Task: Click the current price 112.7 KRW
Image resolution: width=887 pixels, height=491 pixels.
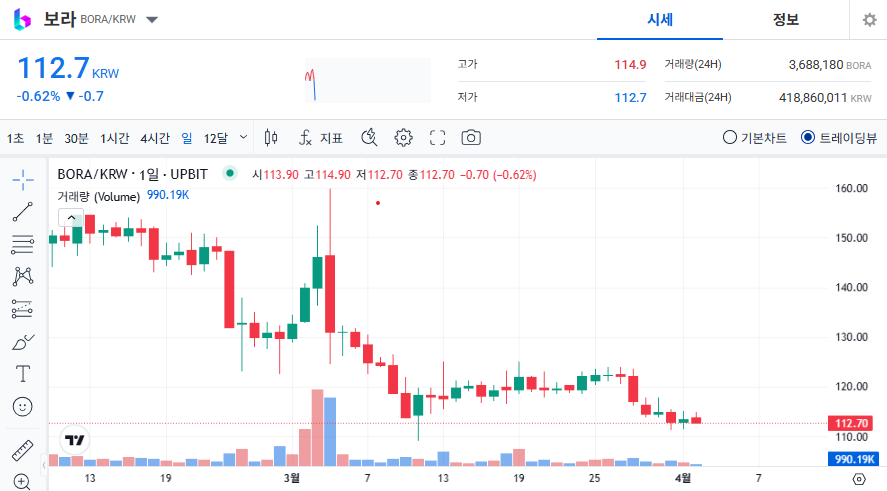Action: tap(68, 68)
